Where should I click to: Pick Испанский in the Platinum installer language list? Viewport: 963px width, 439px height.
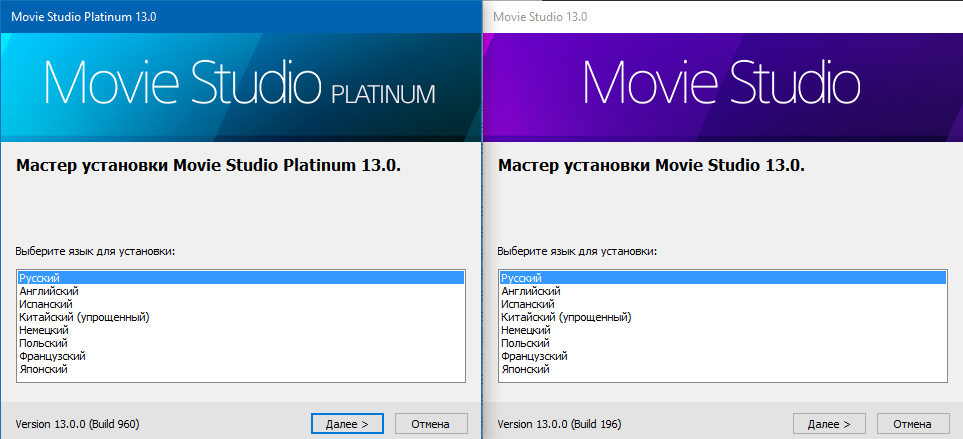pyautogui.click(x=46, y=304)
